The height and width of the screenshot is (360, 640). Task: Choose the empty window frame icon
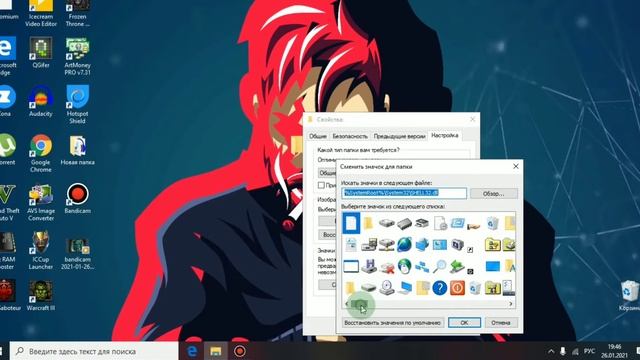[x=351, y=267]
